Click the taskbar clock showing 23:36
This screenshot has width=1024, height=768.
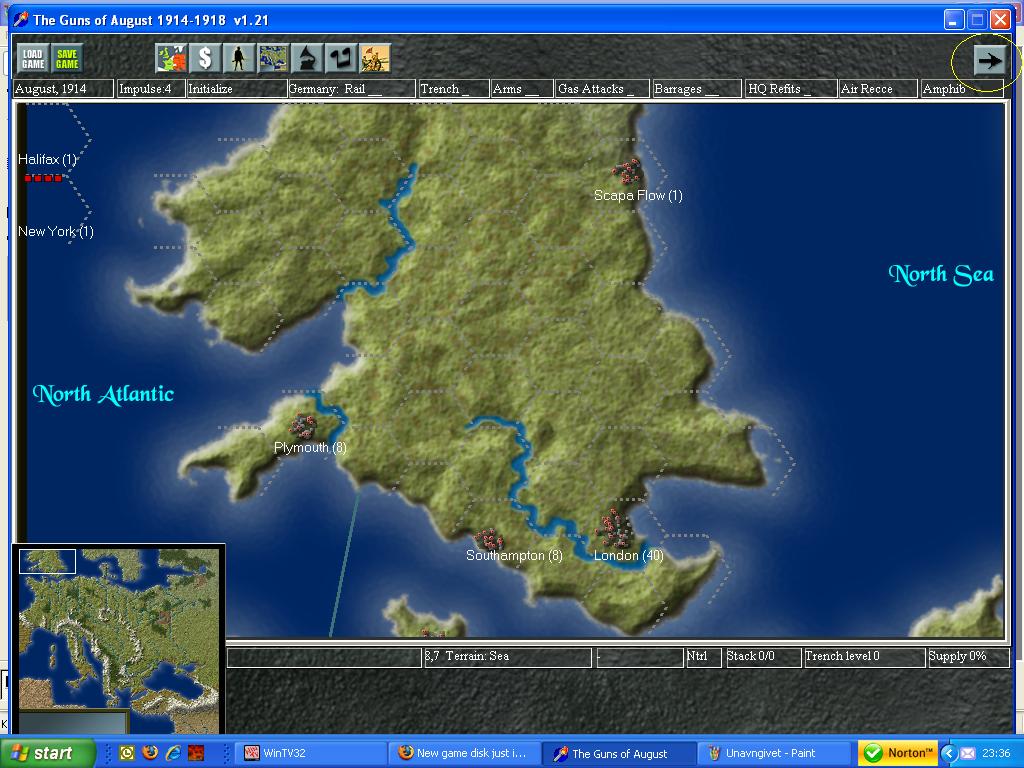coord(996,753)
